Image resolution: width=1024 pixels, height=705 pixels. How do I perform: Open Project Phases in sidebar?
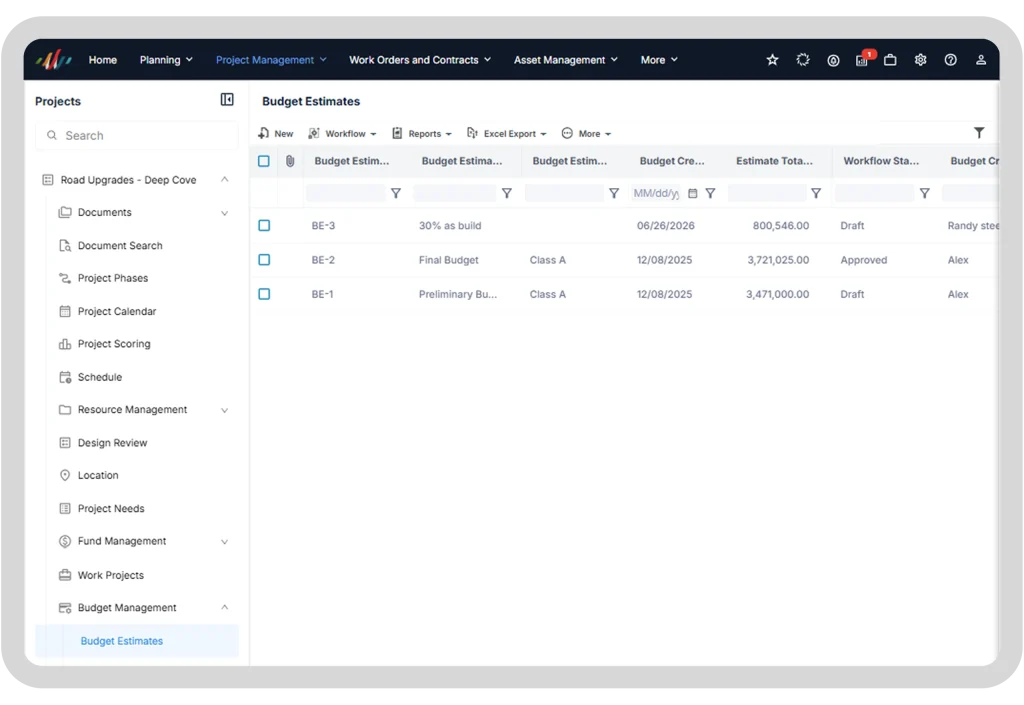click(x=103, y=278)
